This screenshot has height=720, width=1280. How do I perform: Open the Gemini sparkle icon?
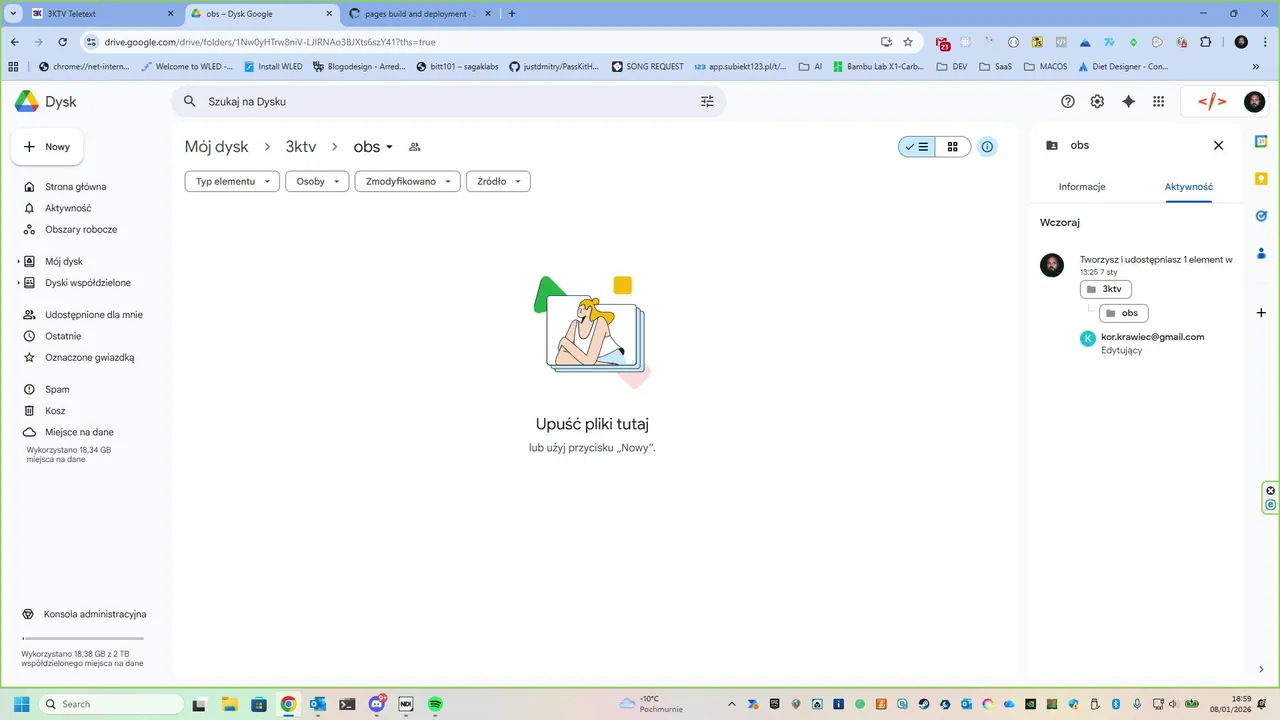click(x=1129, y=101)
